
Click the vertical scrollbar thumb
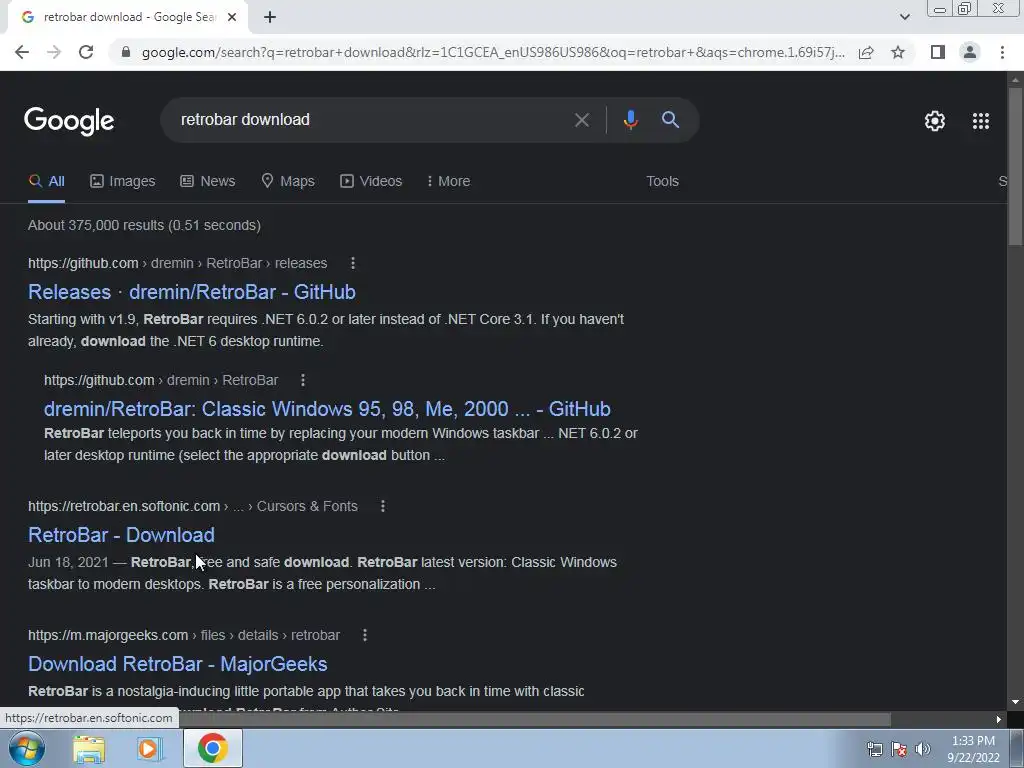(x=1016, y=166)
